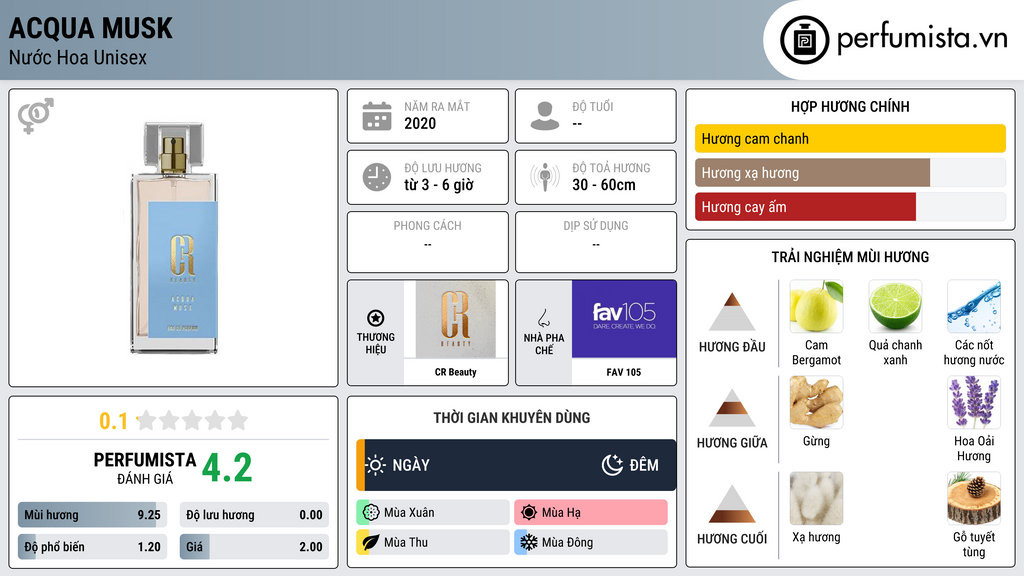Click the calendar icon beside Năm ra mắt
This screenshot has width=1024, height=576.
click(x=377, y=116)
